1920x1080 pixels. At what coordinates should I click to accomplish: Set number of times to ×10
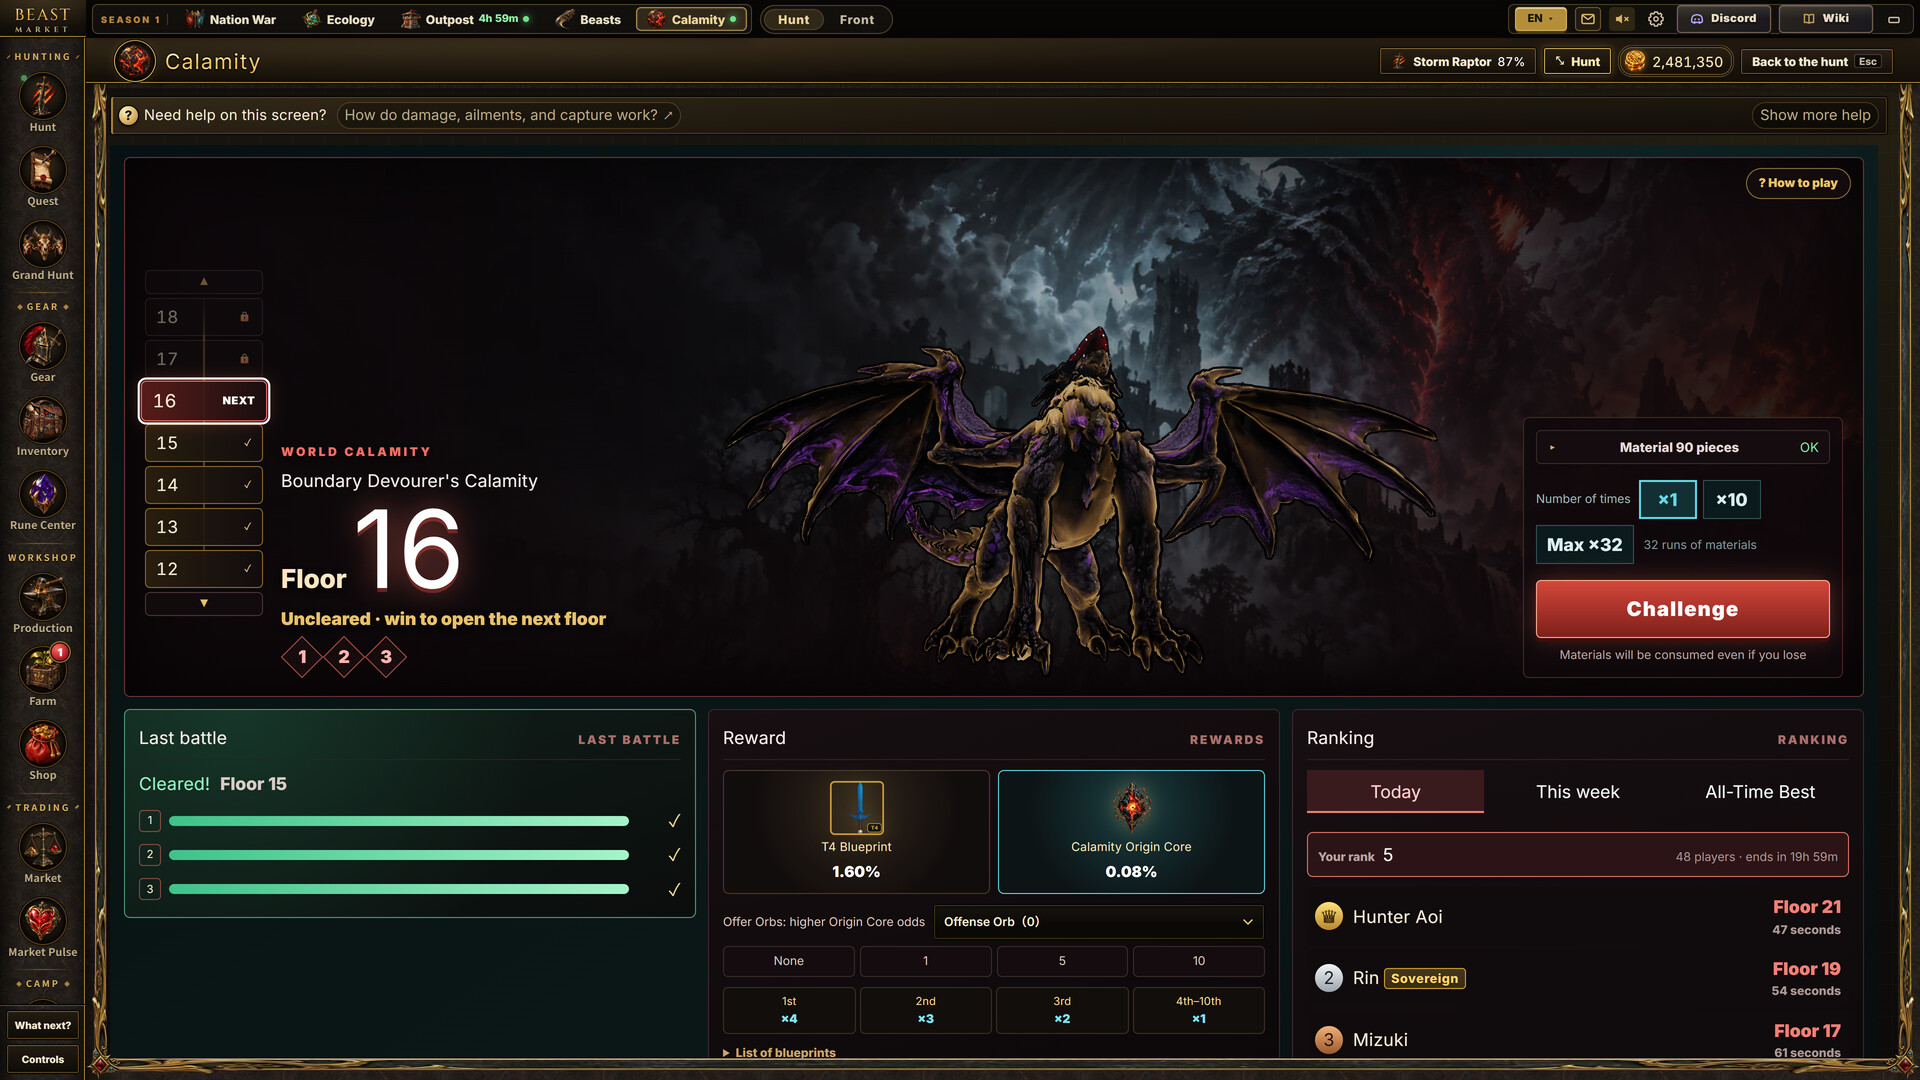coord(1731,499)
